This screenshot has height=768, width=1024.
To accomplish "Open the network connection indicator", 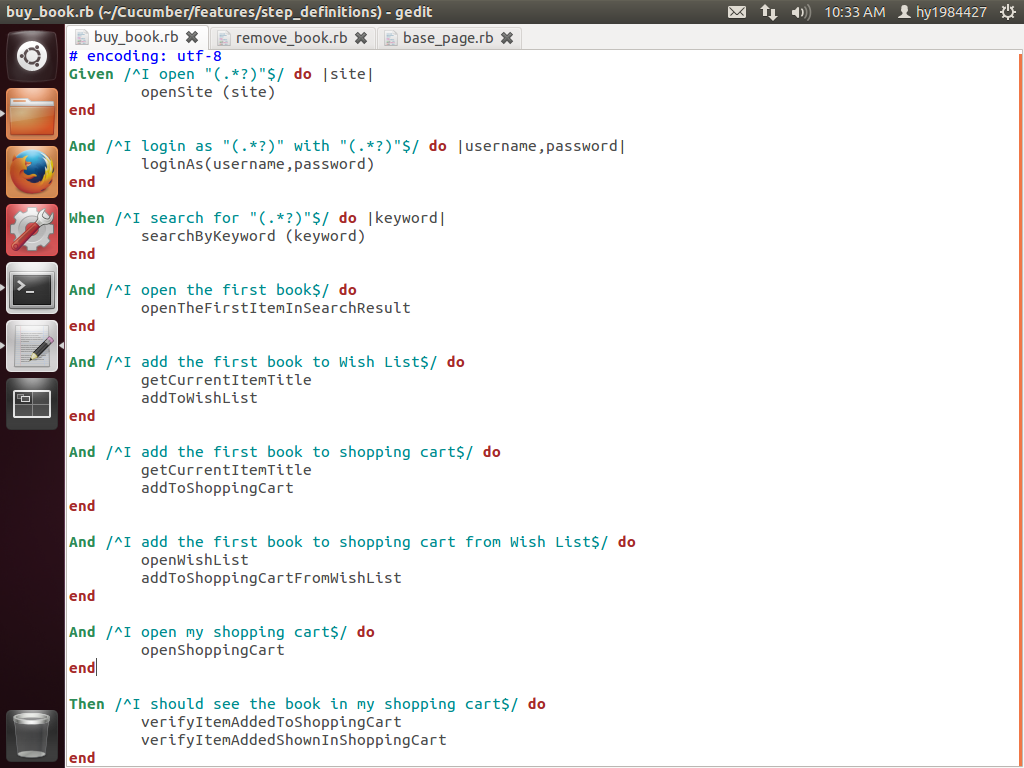I will pos(769,12).
